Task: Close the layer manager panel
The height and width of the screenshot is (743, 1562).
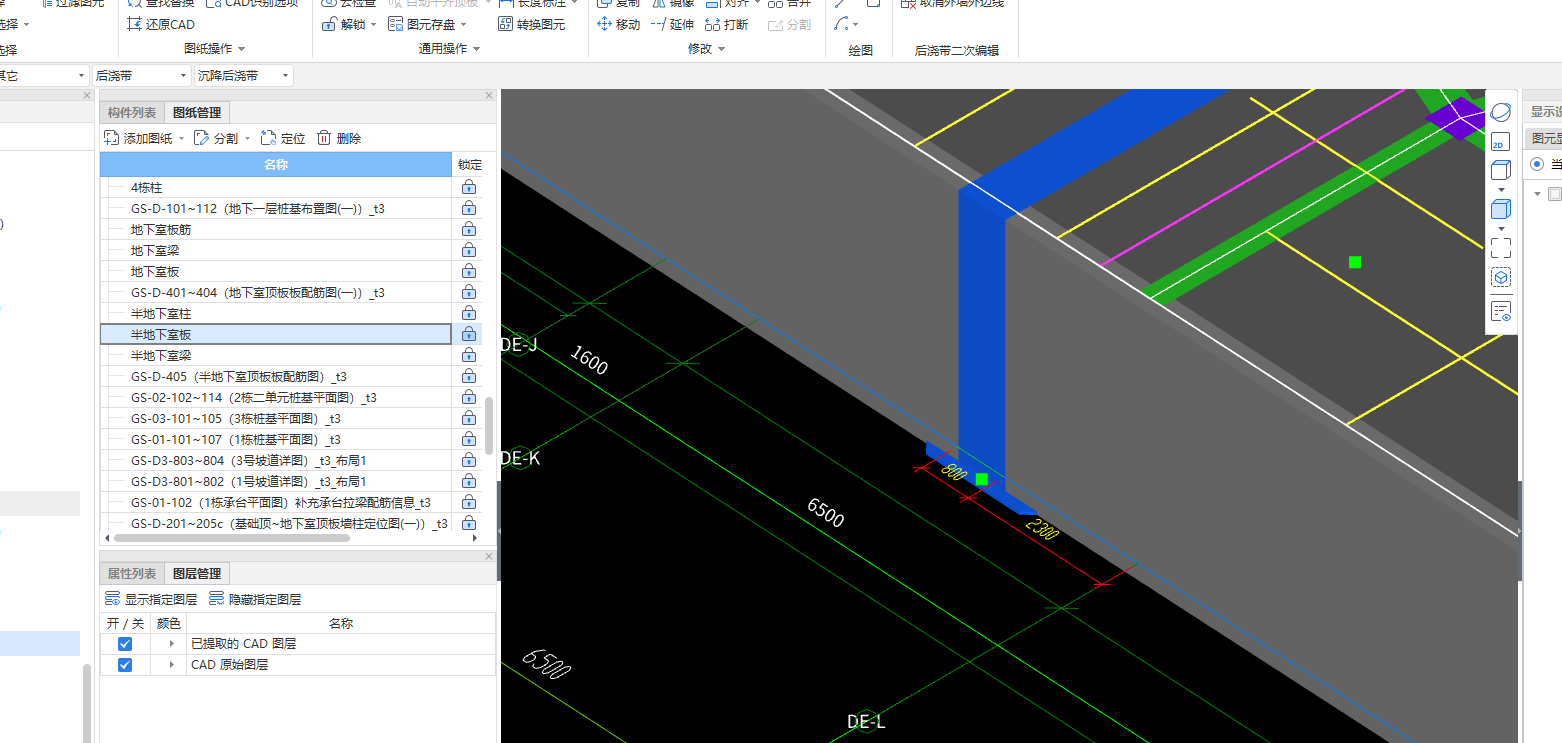Action: (x=489, y=556)
